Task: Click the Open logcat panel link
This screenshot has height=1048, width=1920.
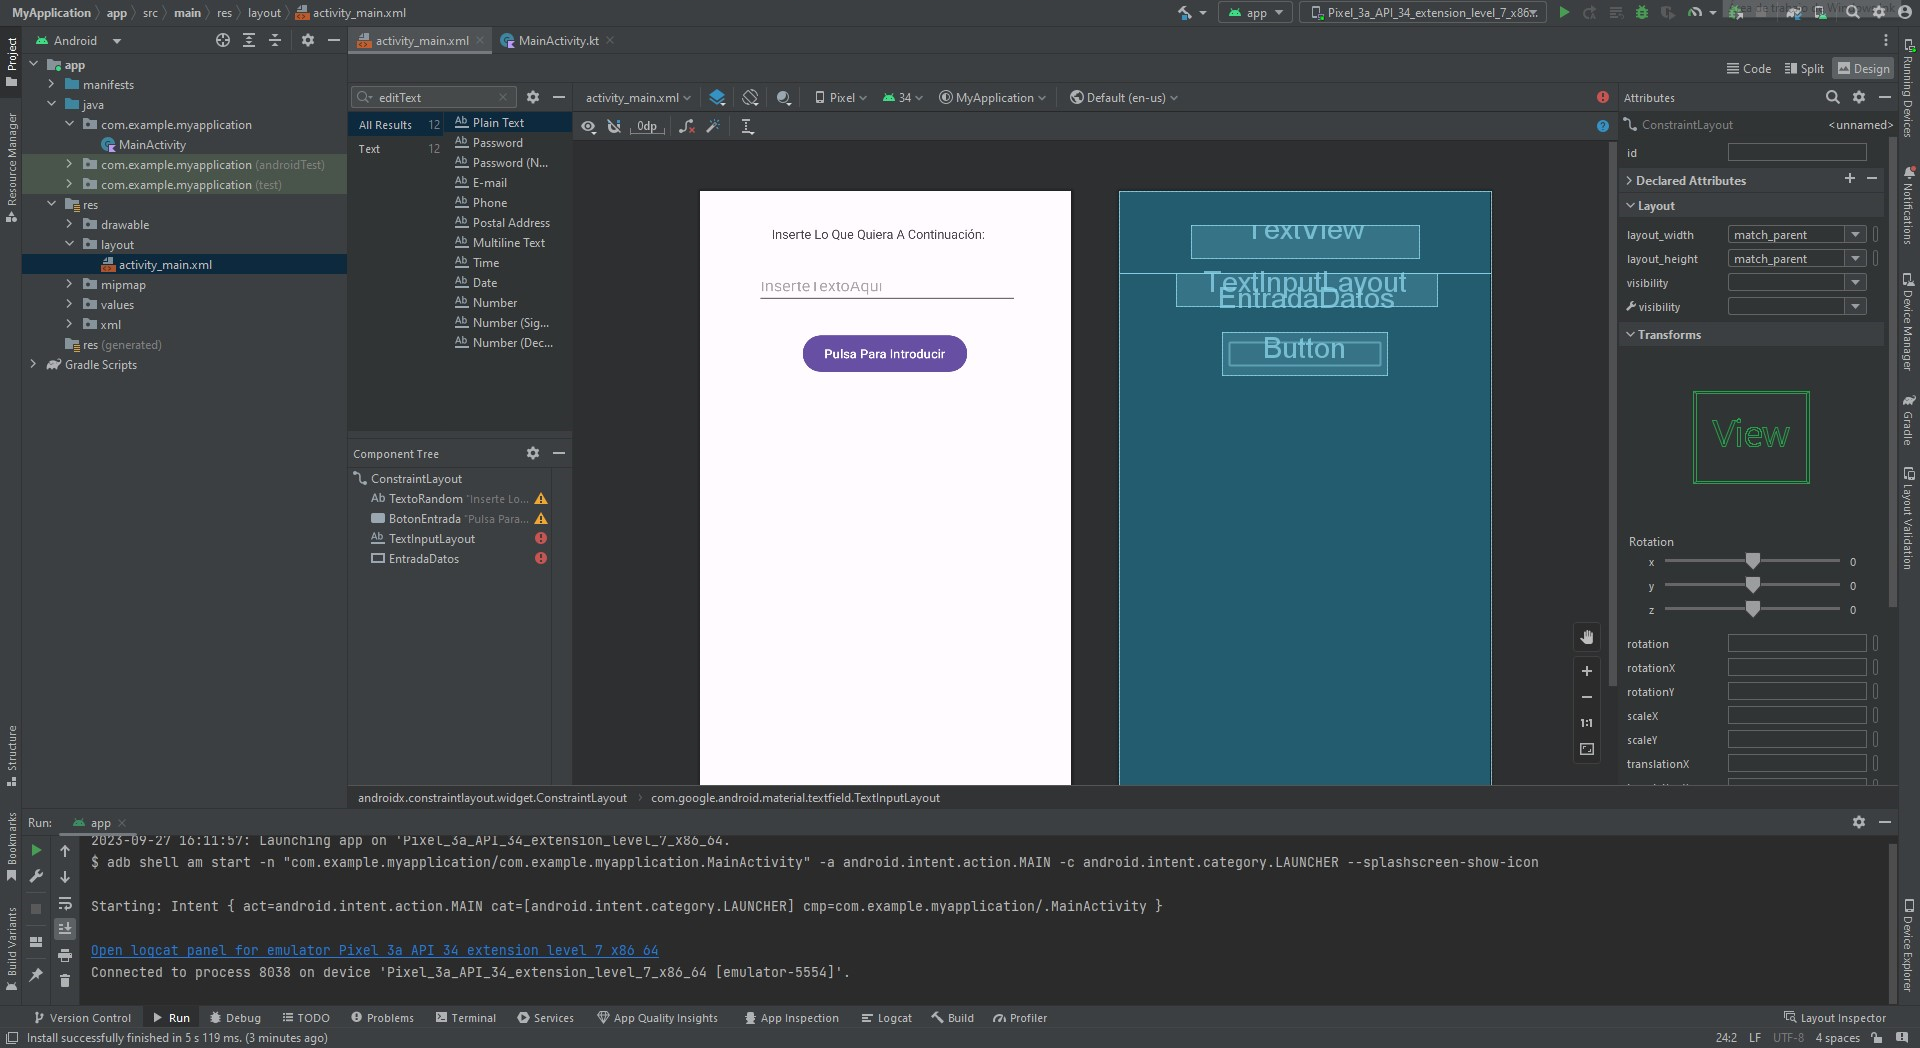Action: click(374, 950)
